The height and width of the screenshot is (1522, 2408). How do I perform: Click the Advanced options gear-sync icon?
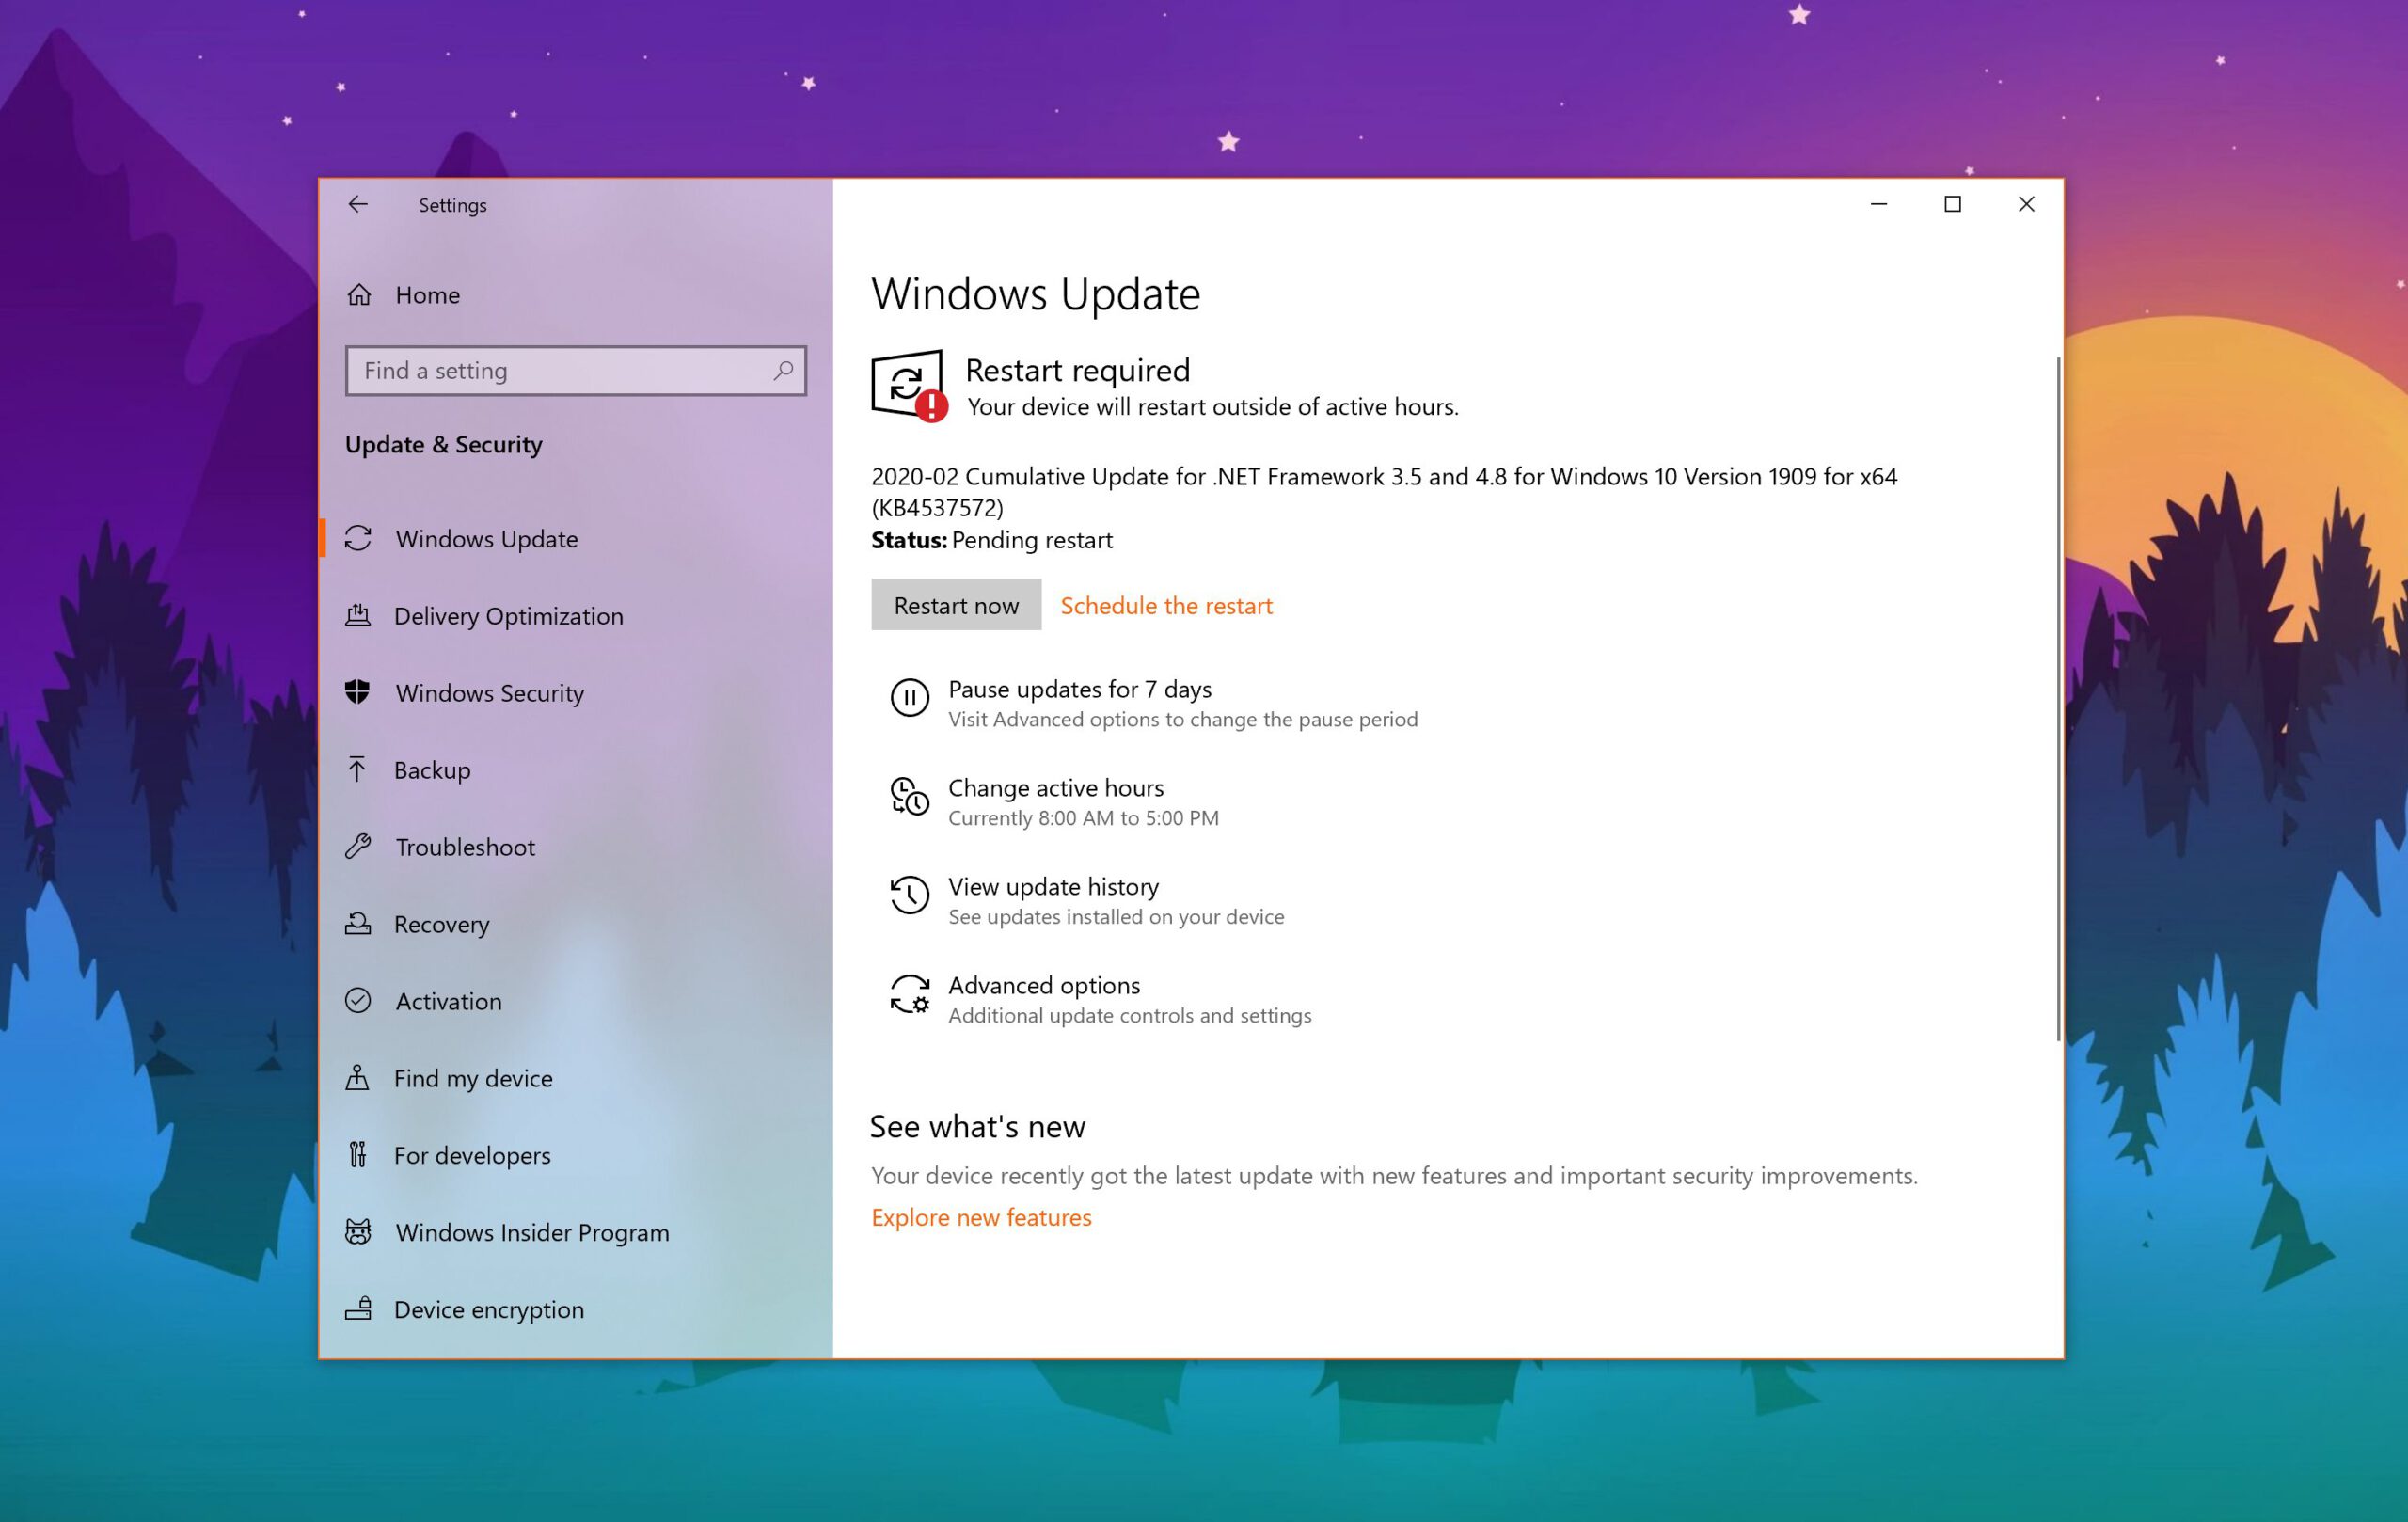pyautogui.click(x=909, y=995)
